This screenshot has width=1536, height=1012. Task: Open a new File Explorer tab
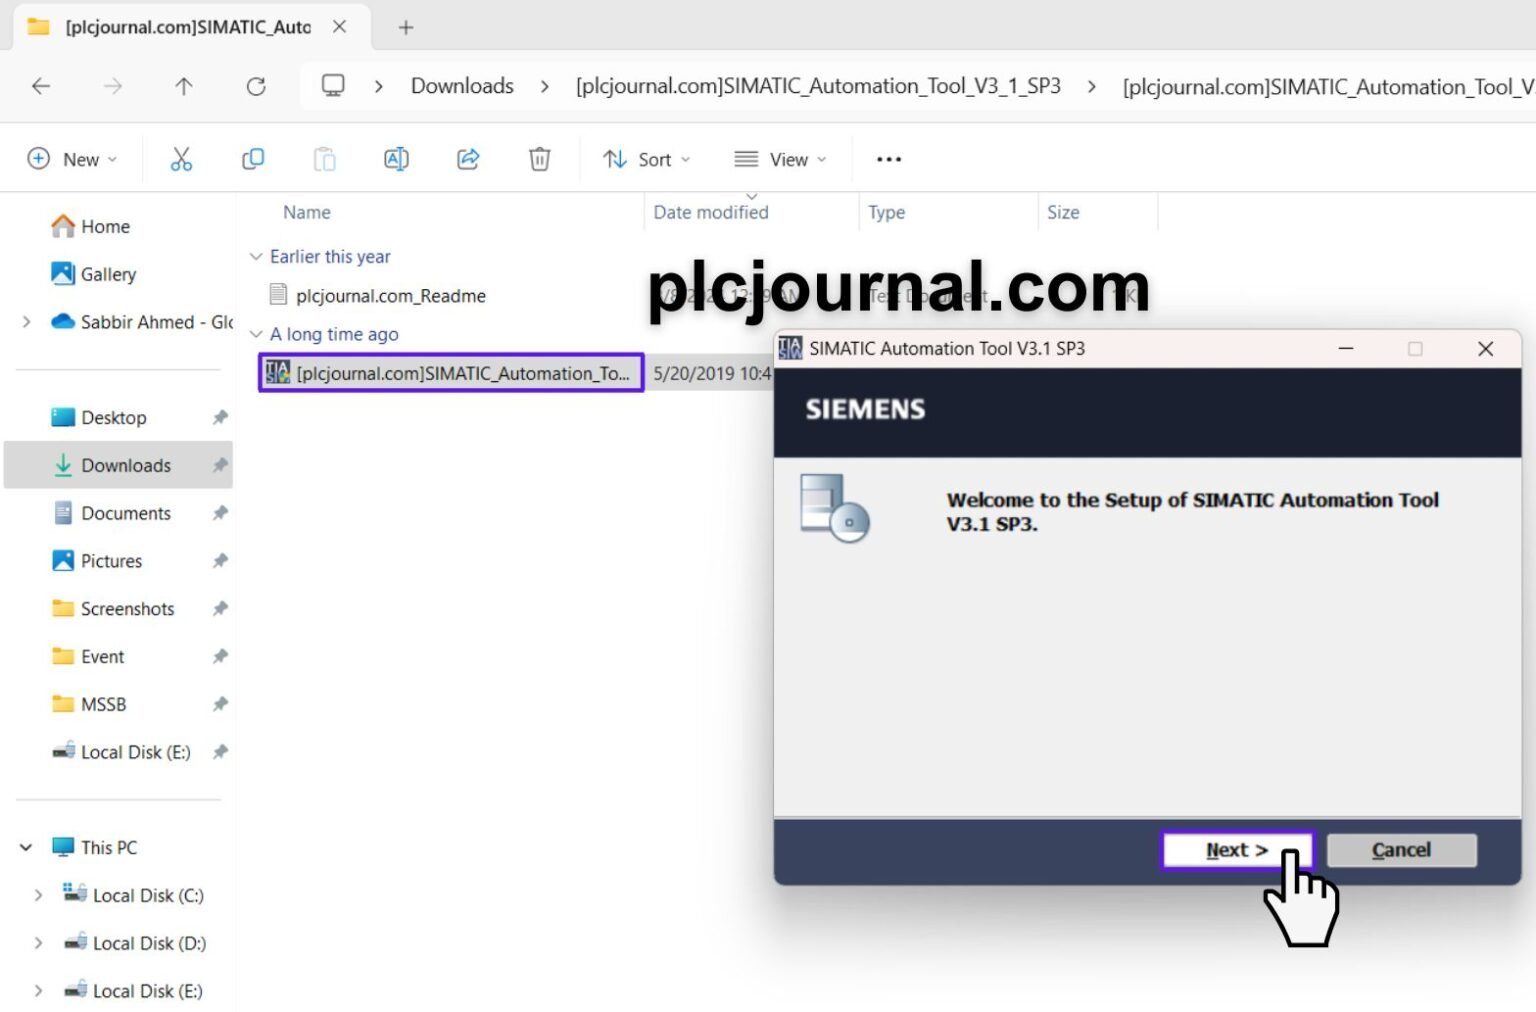(x=406, y=28)
